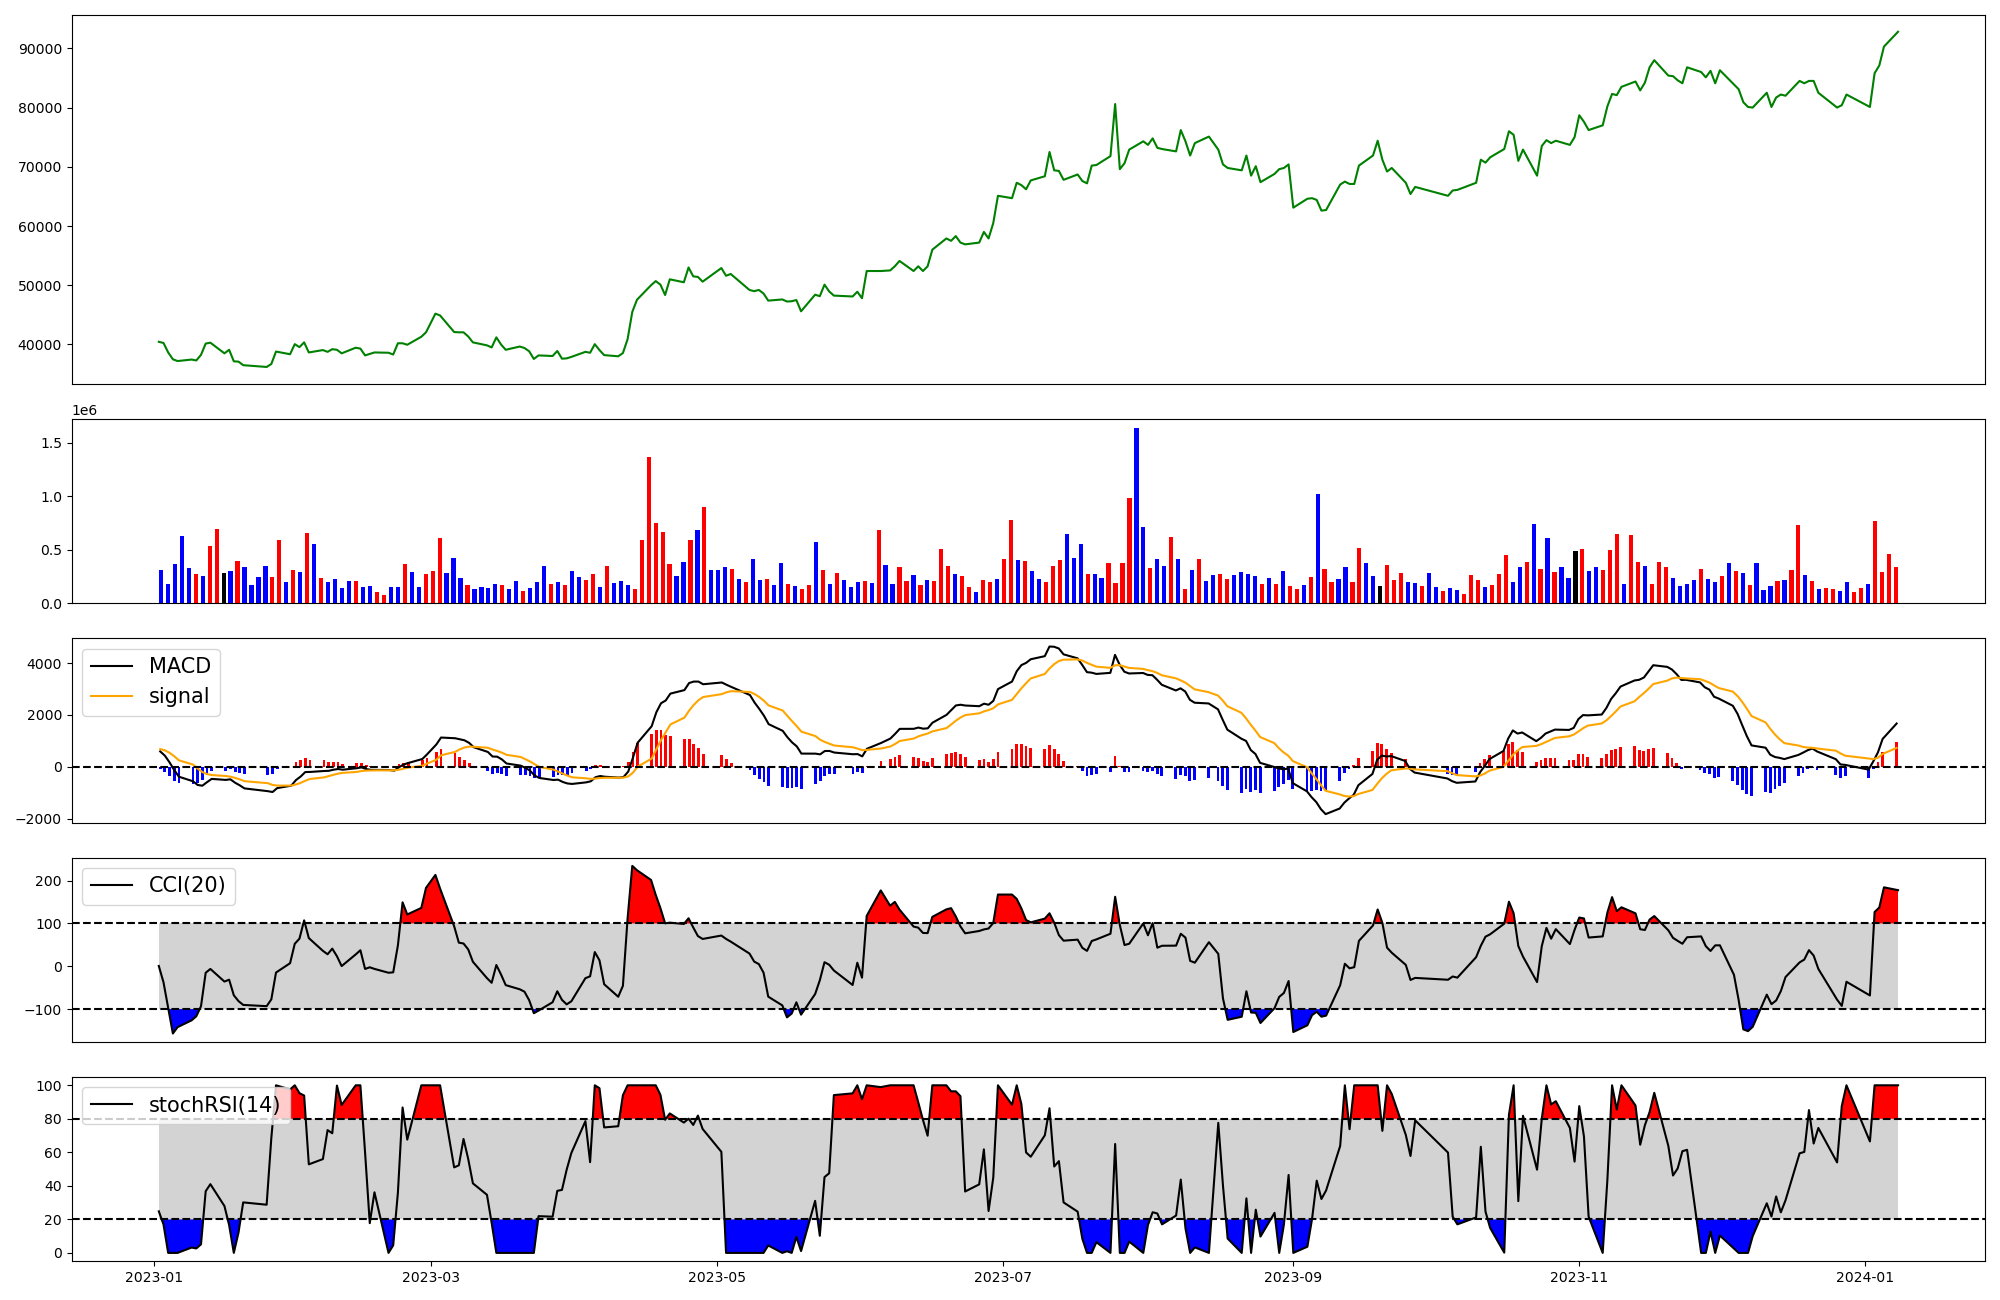The width and height of the screenshot is (2000, 1300).
Task: Click the final peak of the green price line
Action: [x=1897, y=32]
